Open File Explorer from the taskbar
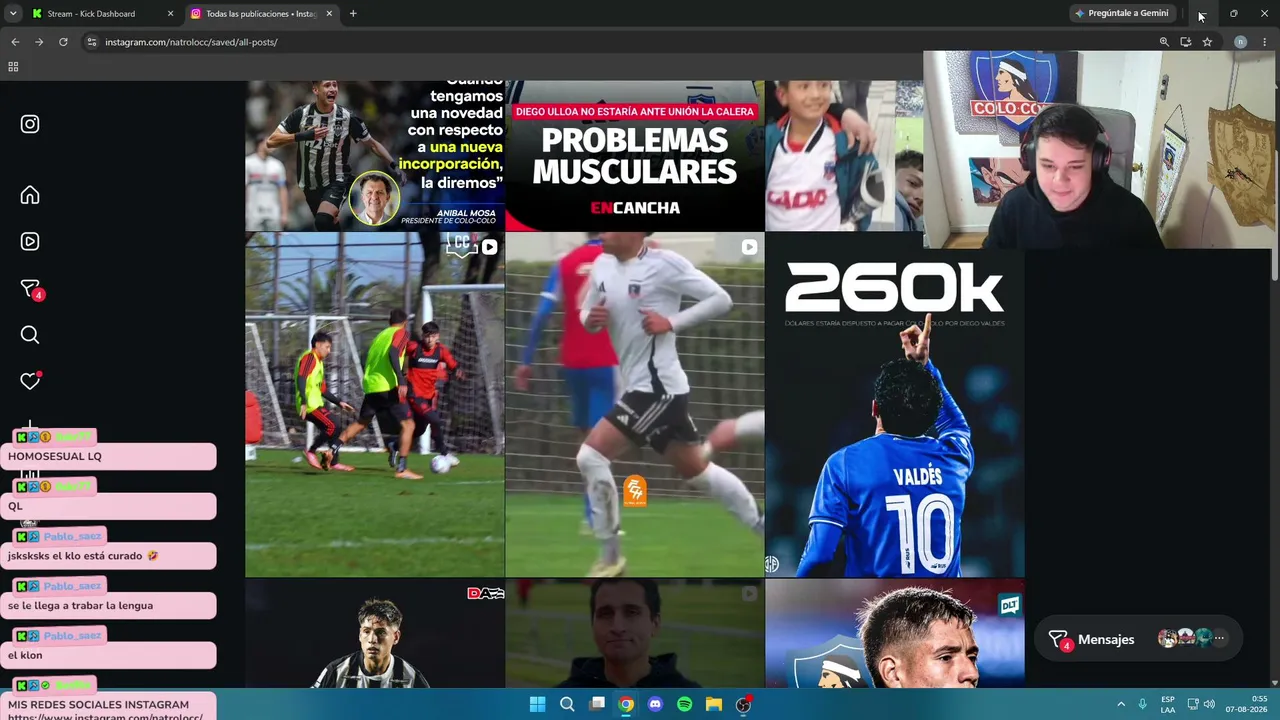Image resolution: width=1280 pixels, height=720 pixels. click(714, 704)
